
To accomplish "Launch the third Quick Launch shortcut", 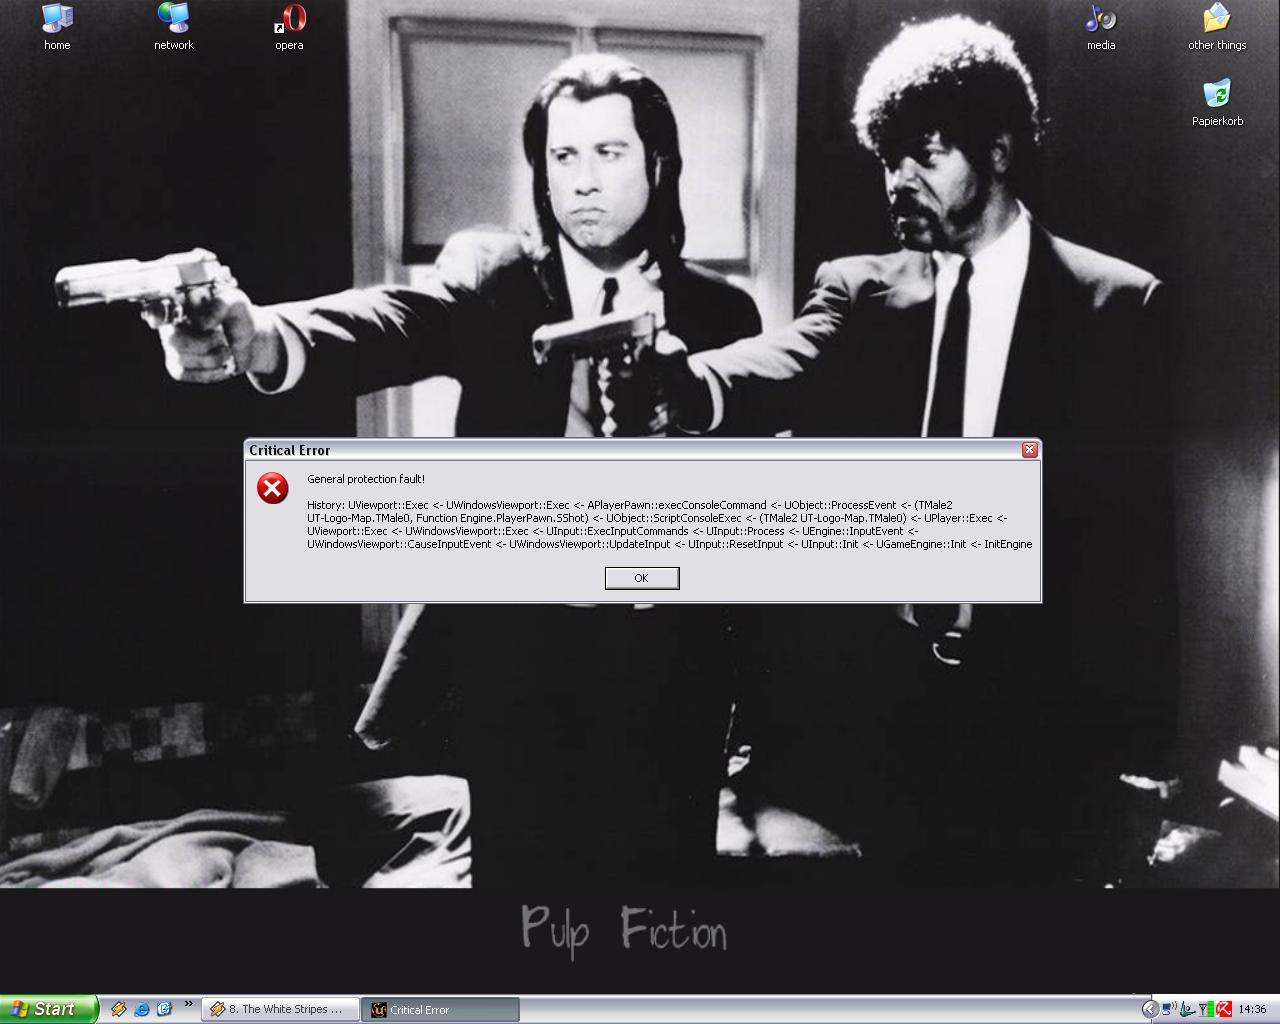I will coord(164,1009).
